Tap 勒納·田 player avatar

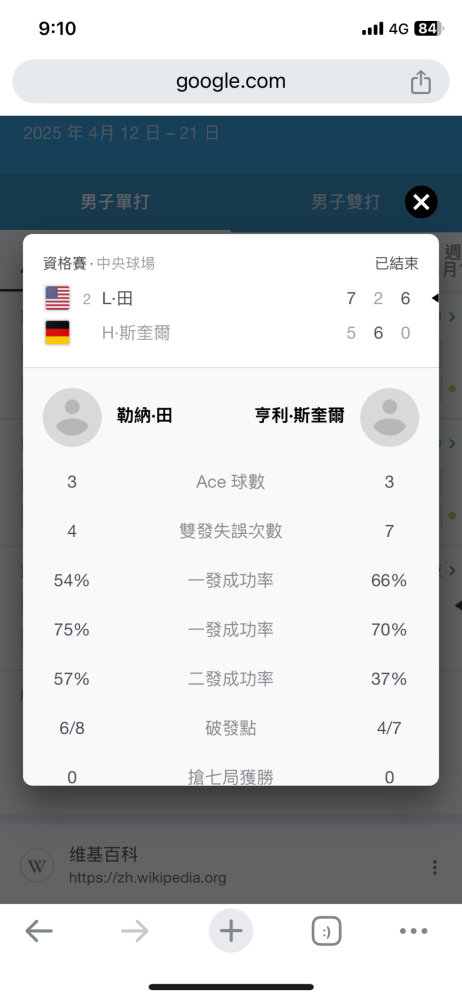(72, 417)
